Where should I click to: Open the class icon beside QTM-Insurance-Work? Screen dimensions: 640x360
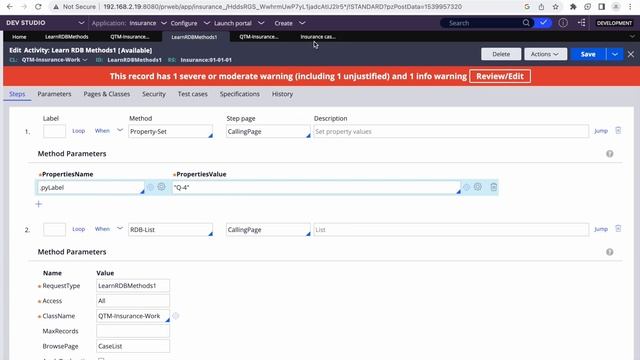tap(176, 316)
